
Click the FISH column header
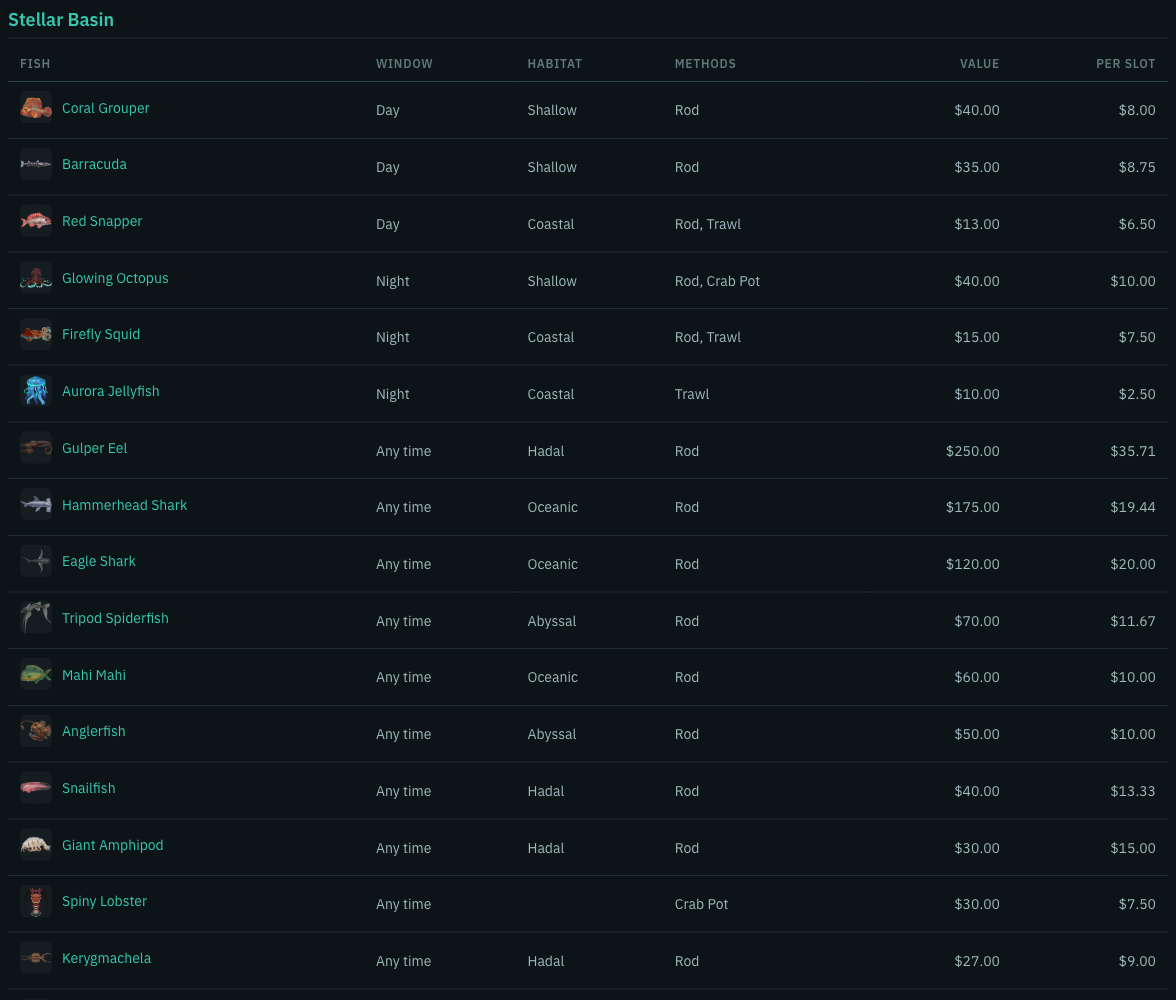pos(35,64)
